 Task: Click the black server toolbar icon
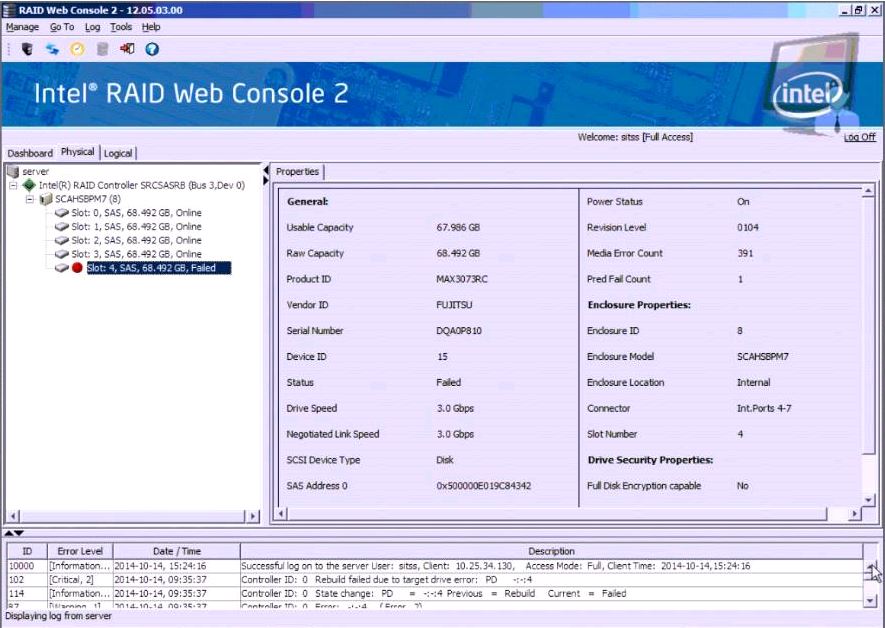click(x=27, y=49)
